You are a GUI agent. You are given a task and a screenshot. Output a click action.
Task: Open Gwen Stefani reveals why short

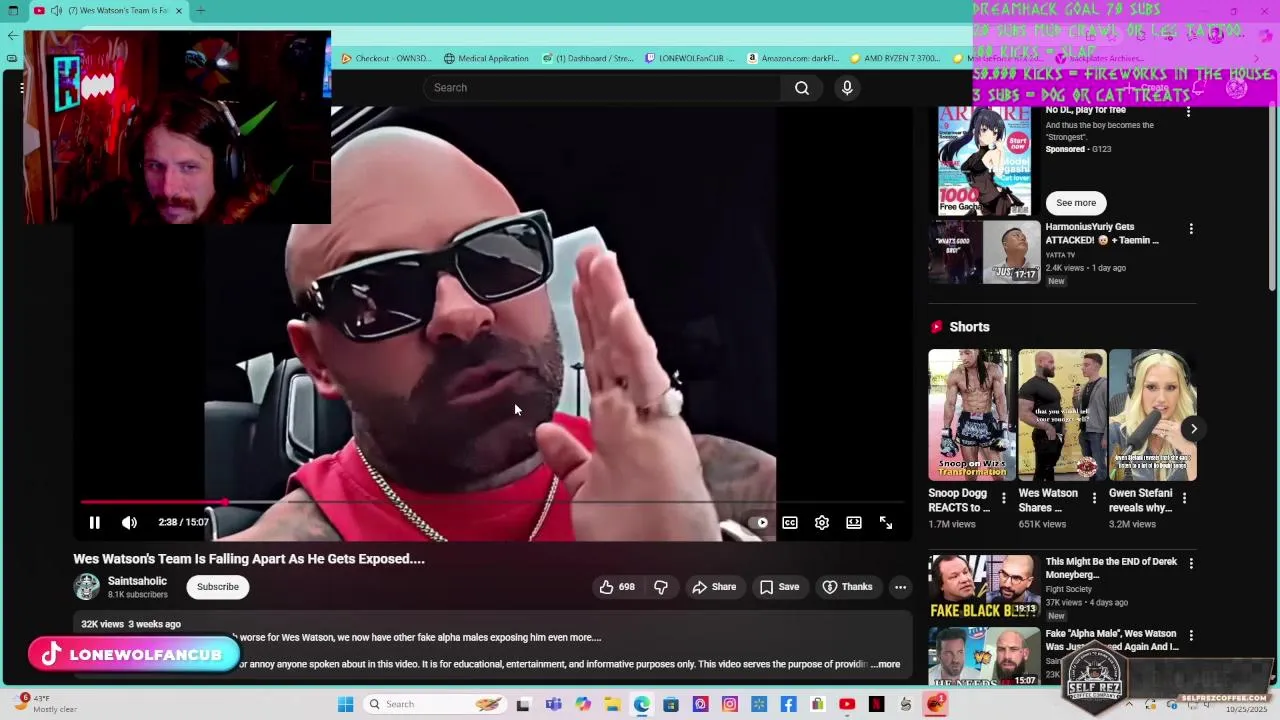[x=1153, y=415]
